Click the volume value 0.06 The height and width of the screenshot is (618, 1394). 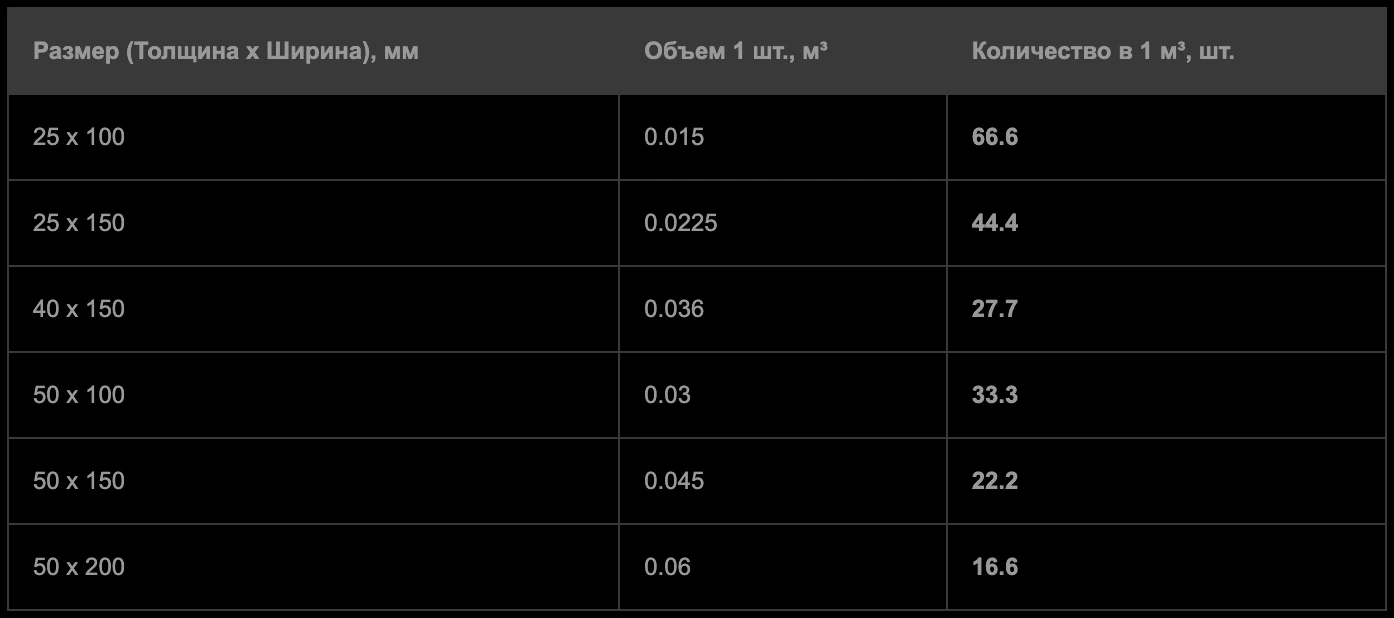point(668,567)
